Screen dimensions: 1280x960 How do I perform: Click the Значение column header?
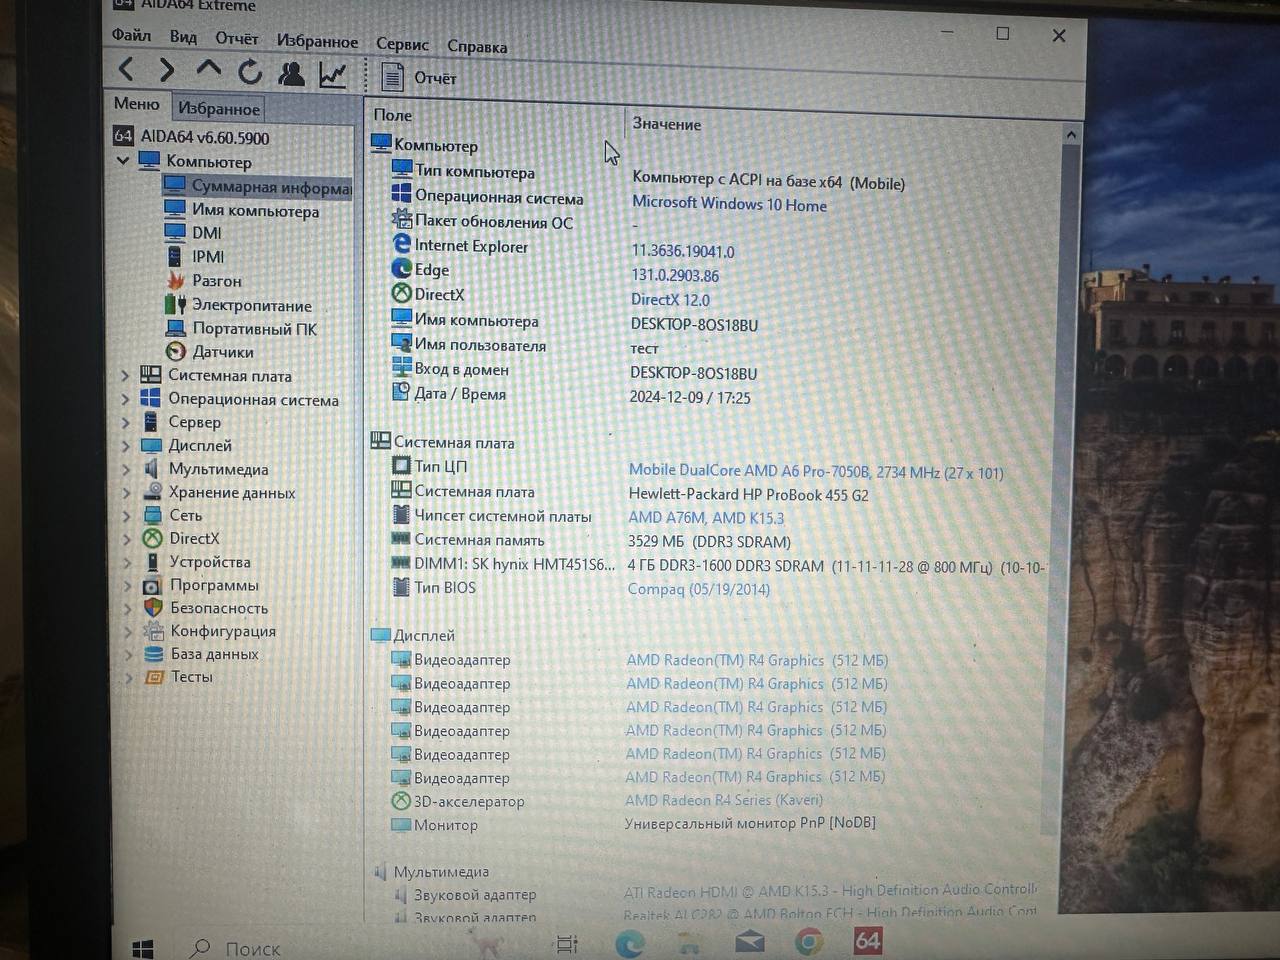pos(666,124)
